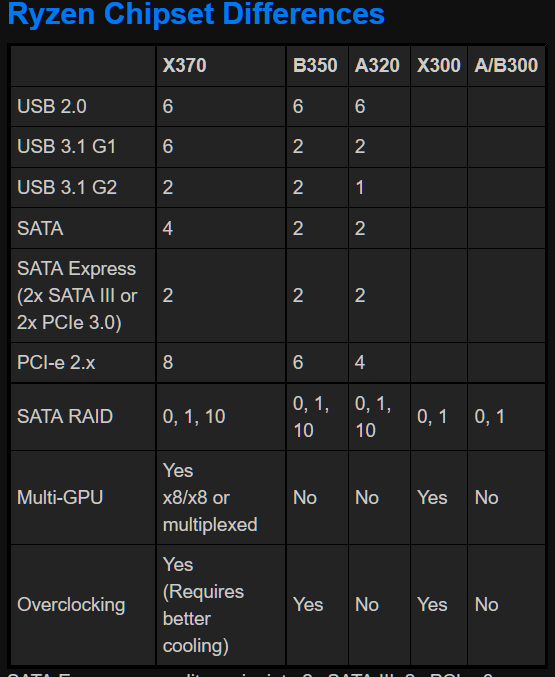Click the SATA RAID row label
Viewport: 555px width, 677px height.
click(65, 417)
